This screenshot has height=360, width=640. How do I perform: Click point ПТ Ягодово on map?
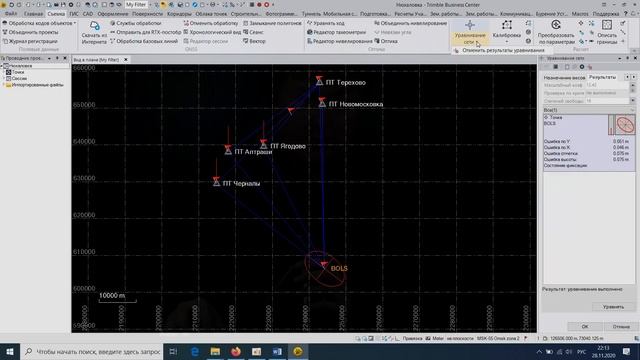(264, 145)
